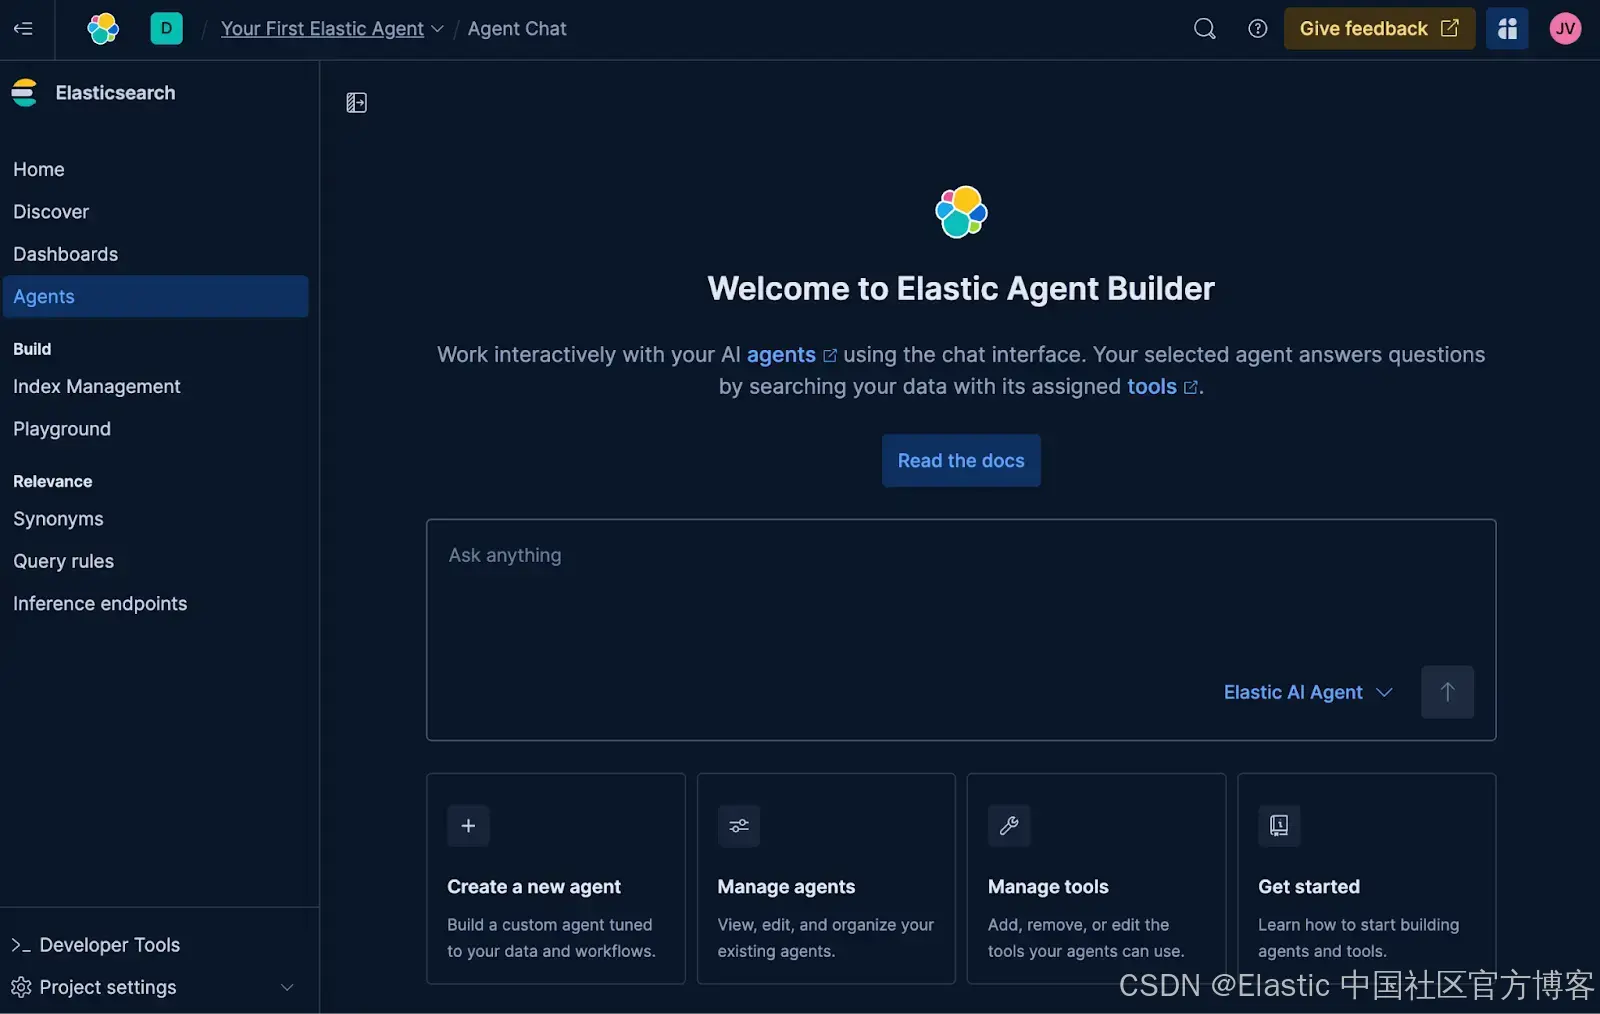The width and height of the screenshot is (1600, 1014).
Task: Click the sliders icon on Manage agents card
Action: click(739, 826)
